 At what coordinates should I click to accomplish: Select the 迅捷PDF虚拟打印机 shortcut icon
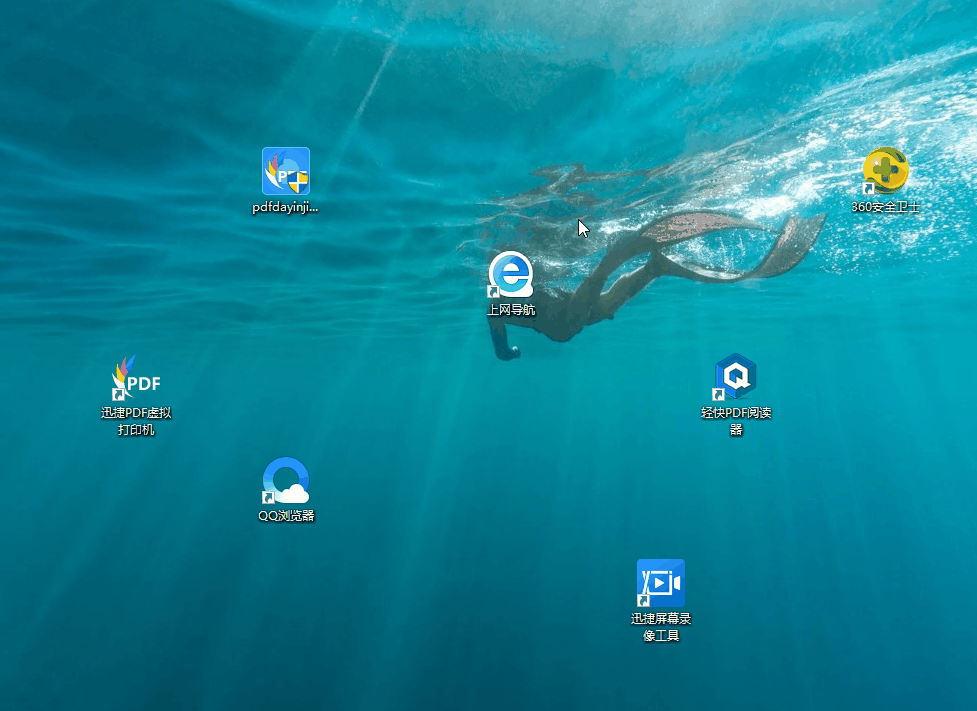136,378
